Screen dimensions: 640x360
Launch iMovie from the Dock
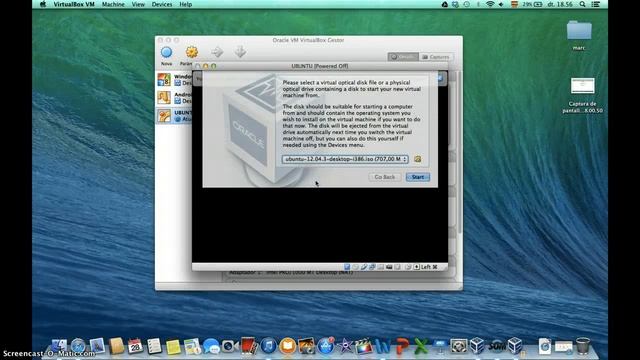(346, 346)
